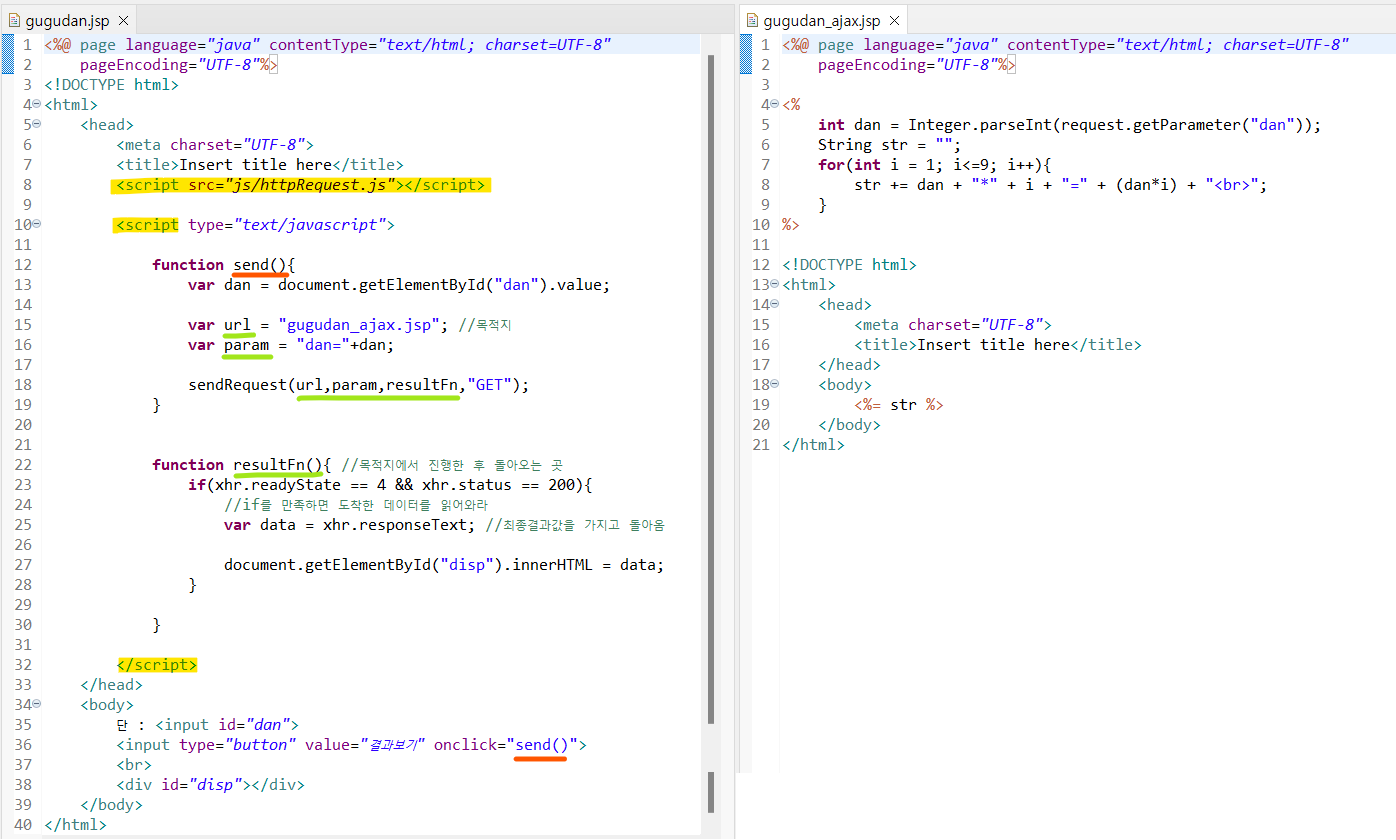Click the <input id="dan"> tag on line 35
Viewport: 1396px width, 840px height.
click(227, 724)
